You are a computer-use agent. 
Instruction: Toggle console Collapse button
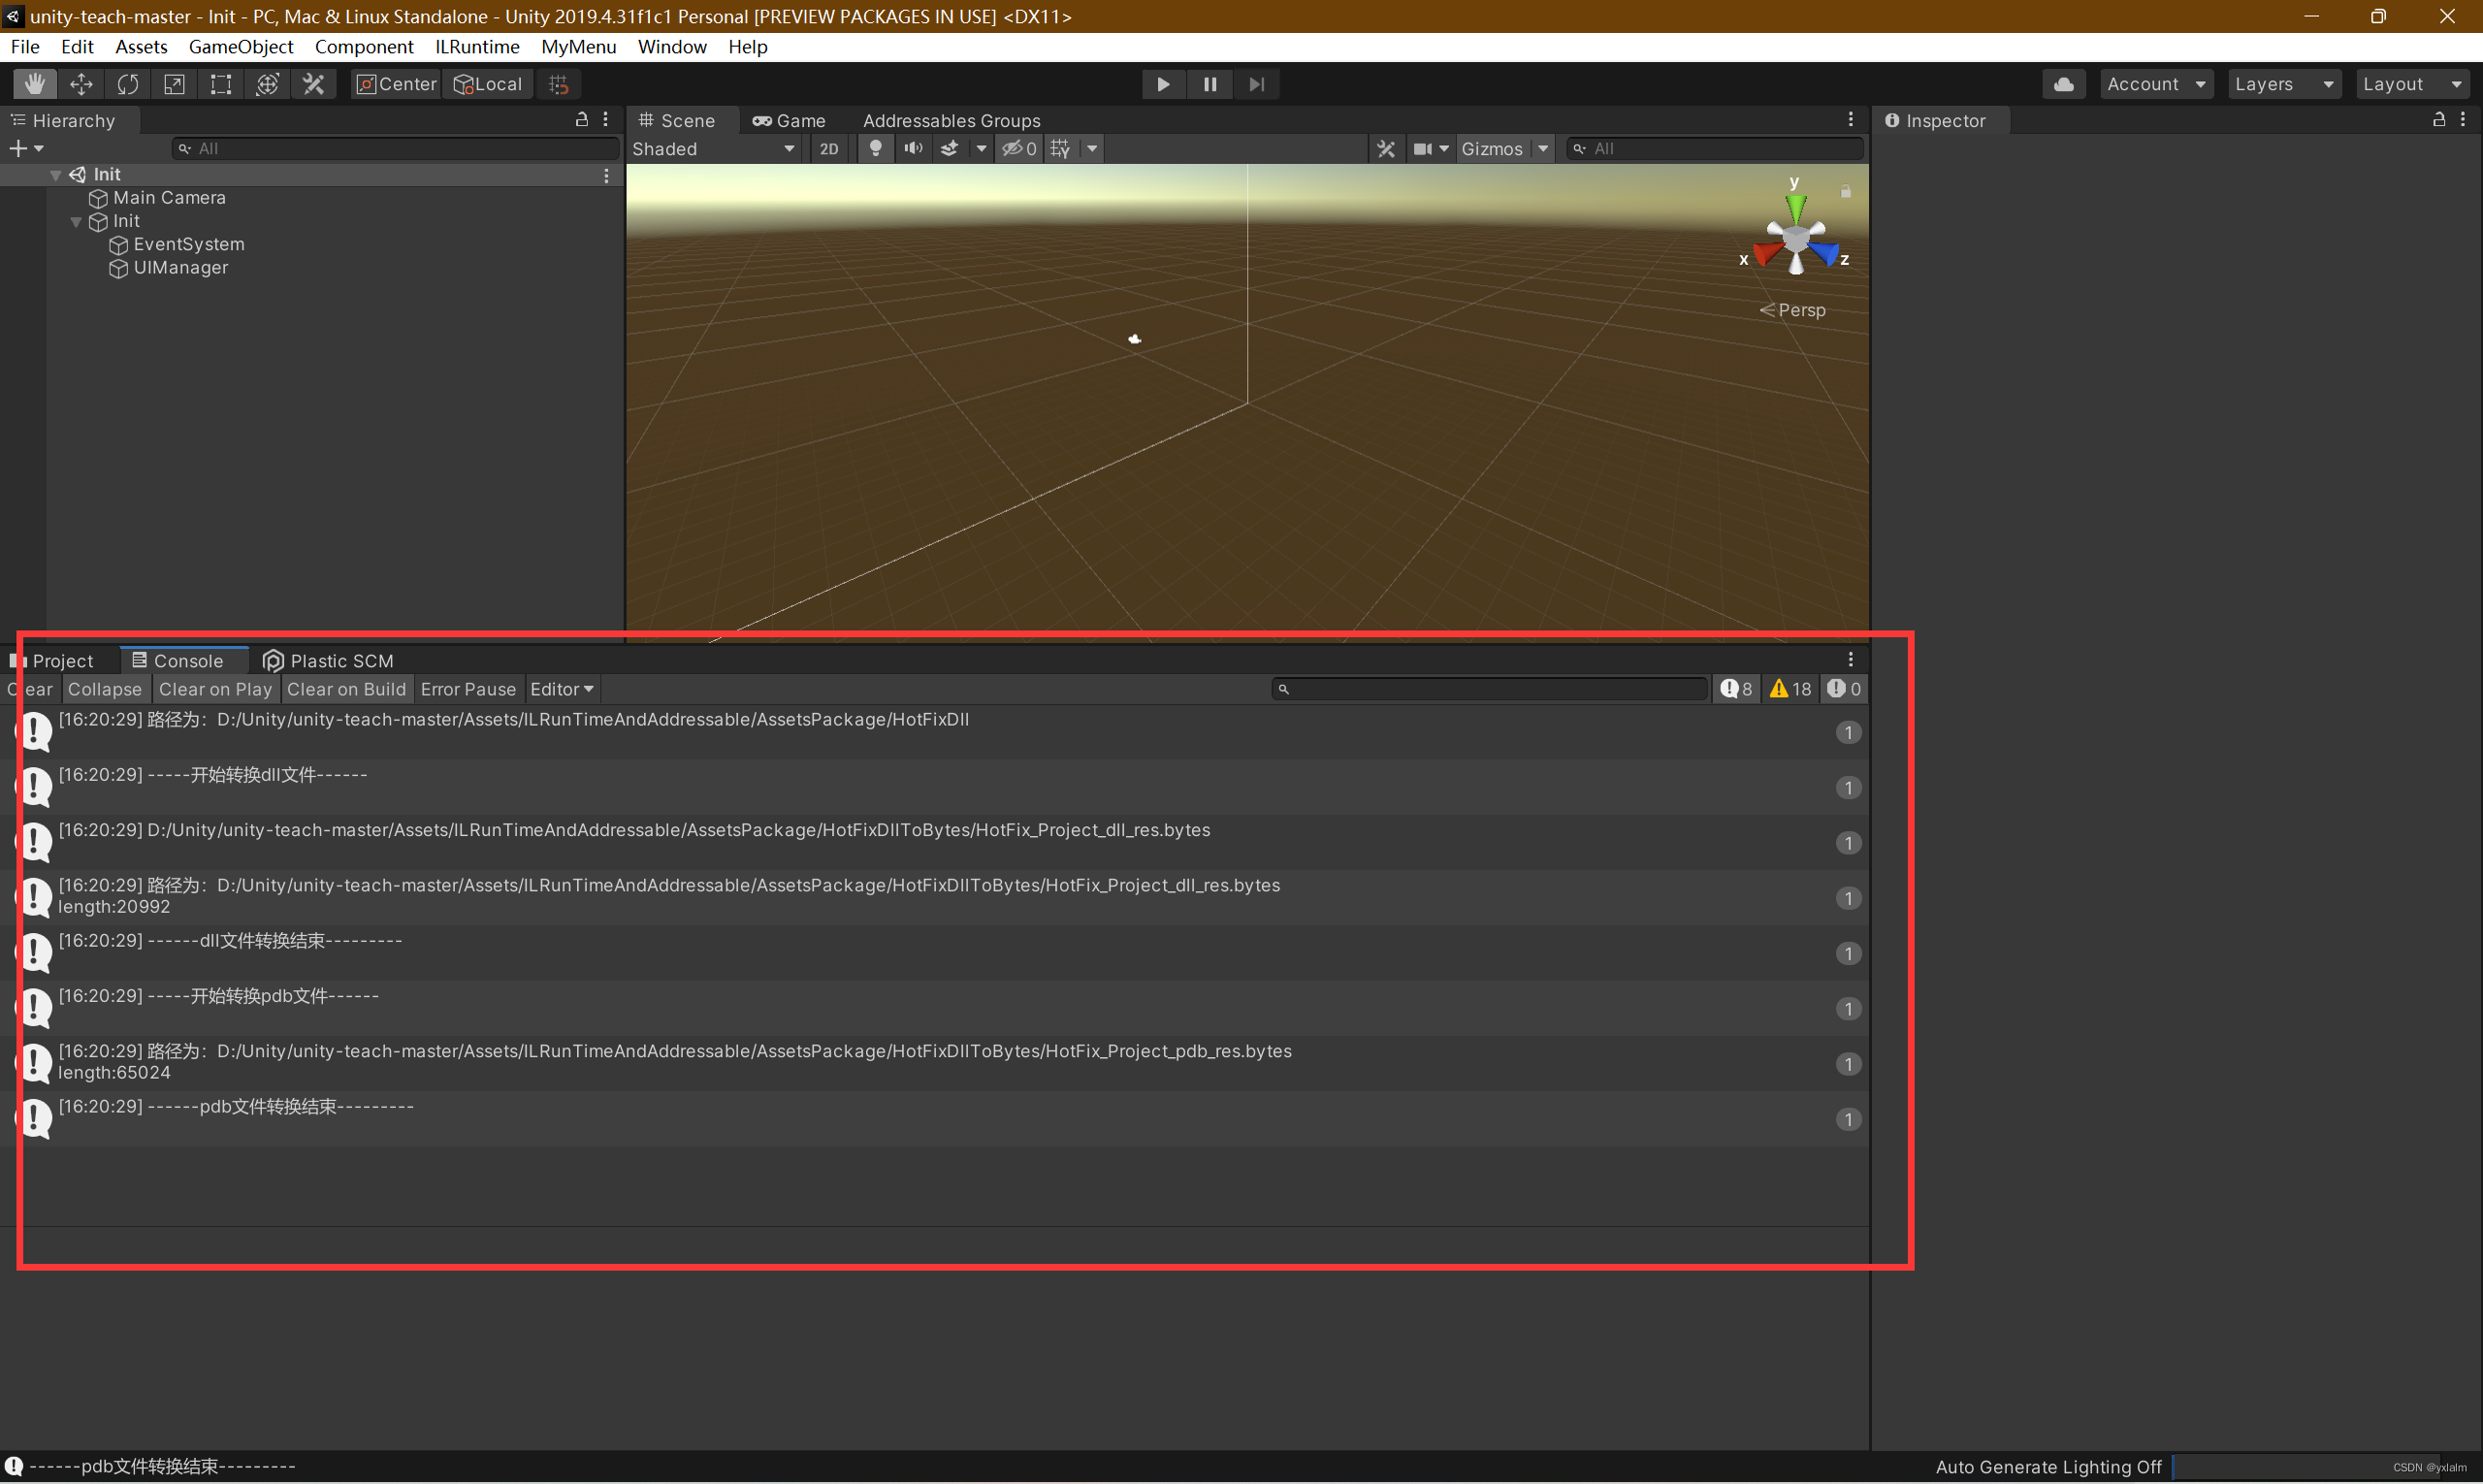[105, 689]
